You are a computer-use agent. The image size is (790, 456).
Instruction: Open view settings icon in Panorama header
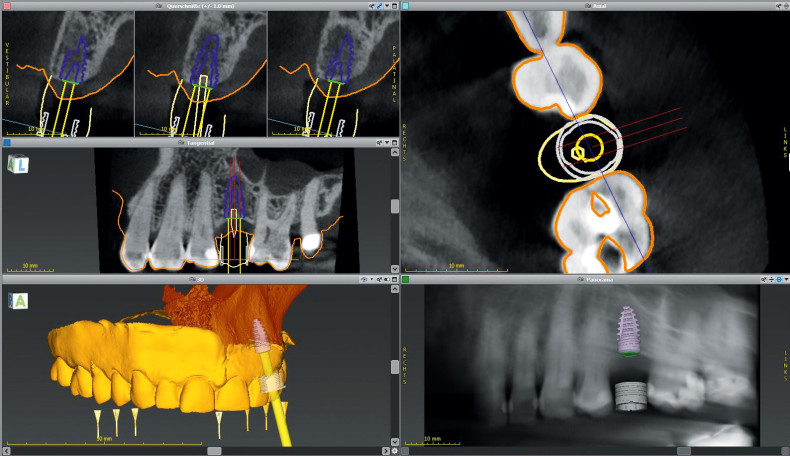pyautogui.click(x=764, y=279)
